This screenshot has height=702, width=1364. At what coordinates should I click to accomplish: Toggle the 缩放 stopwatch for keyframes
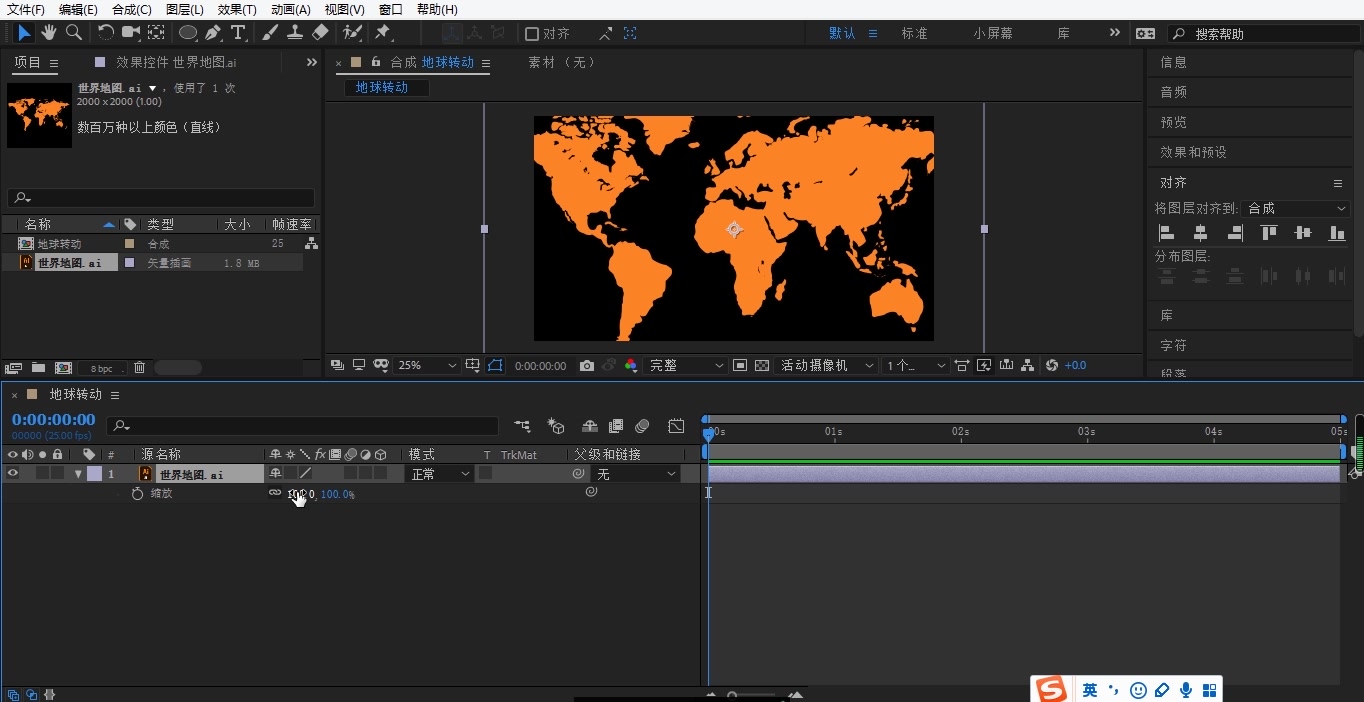[x=137, y=494]
